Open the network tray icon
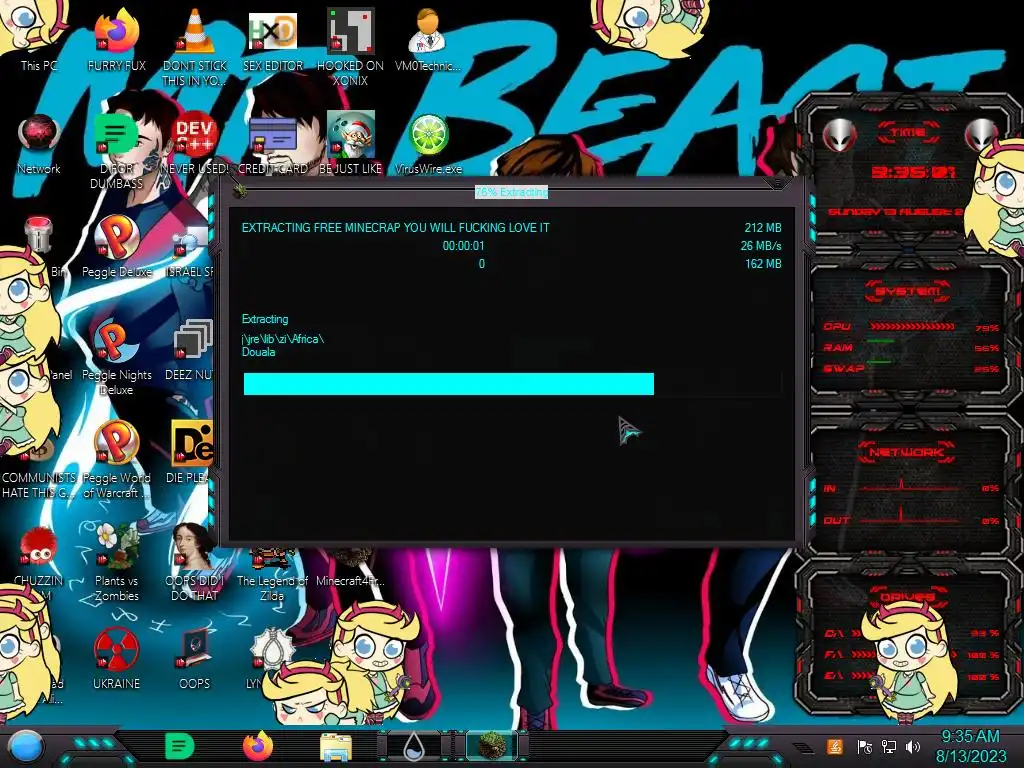Image resolution: width=1024 pixels, height=768 pixels. (x=889, y=746)
